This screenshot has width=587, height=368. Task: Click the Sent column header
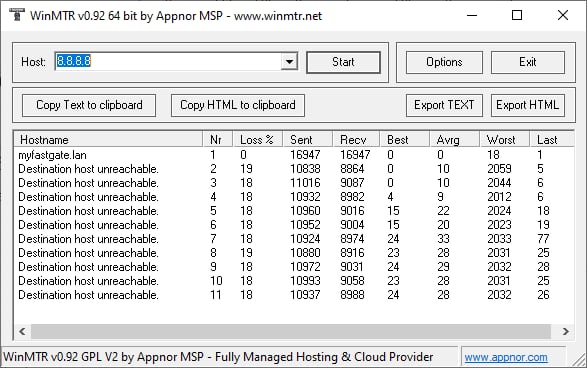click(307, 140)
